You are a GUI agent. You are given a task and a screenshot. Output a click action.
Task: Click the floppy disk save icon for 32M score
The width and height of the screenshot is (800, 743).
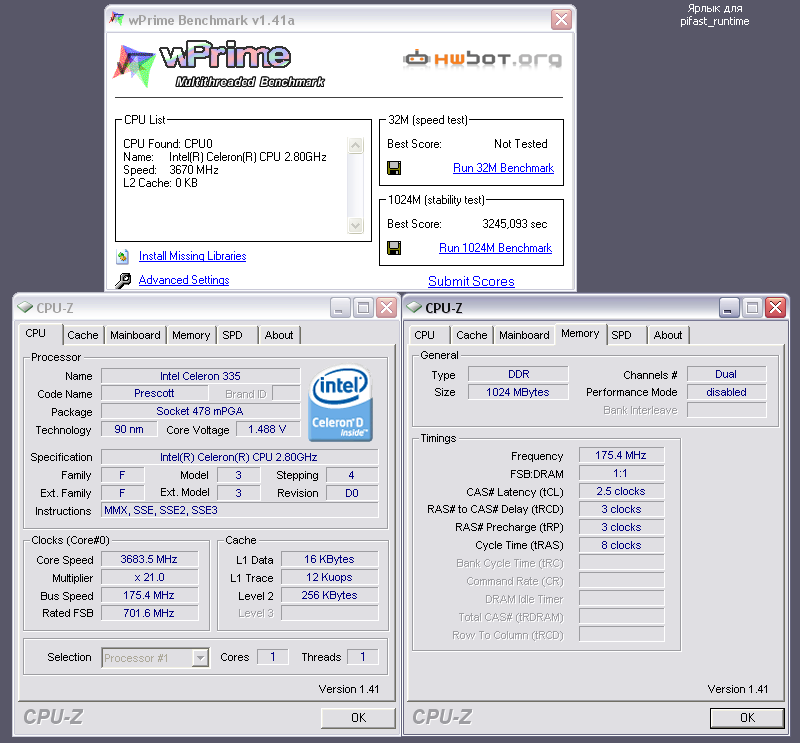(x=394, y=168)
